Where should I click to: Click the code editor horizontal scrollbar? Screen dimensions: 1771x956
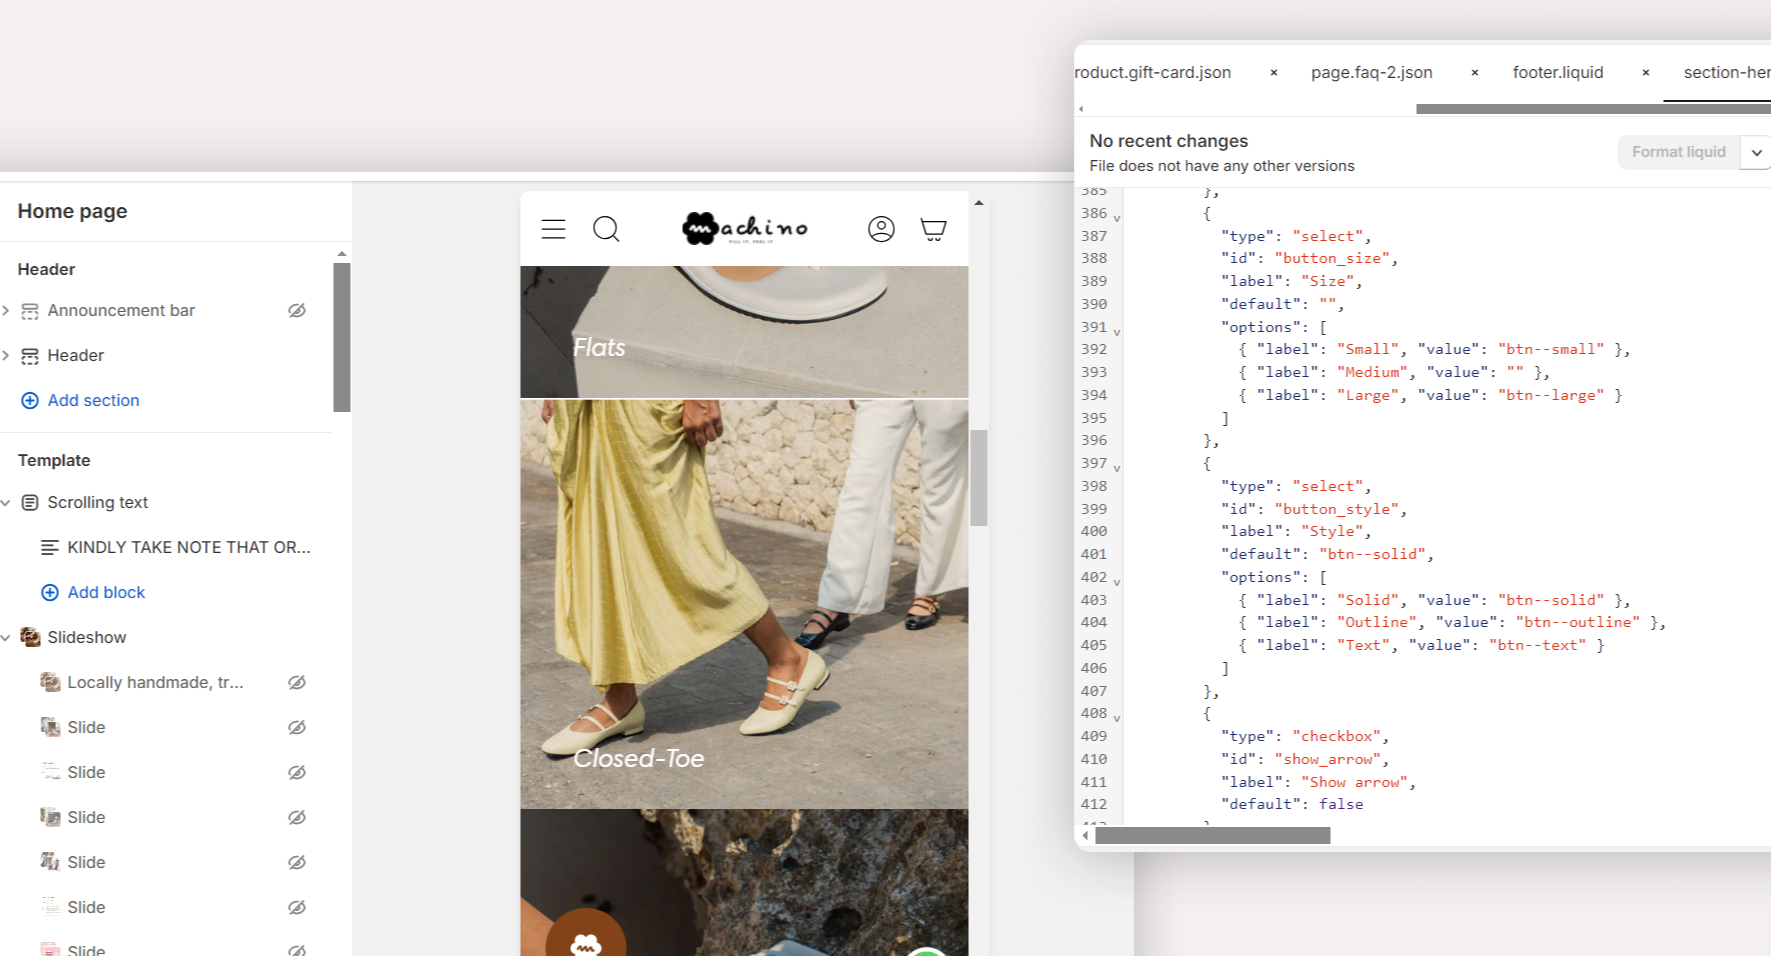coord(1212,835)
